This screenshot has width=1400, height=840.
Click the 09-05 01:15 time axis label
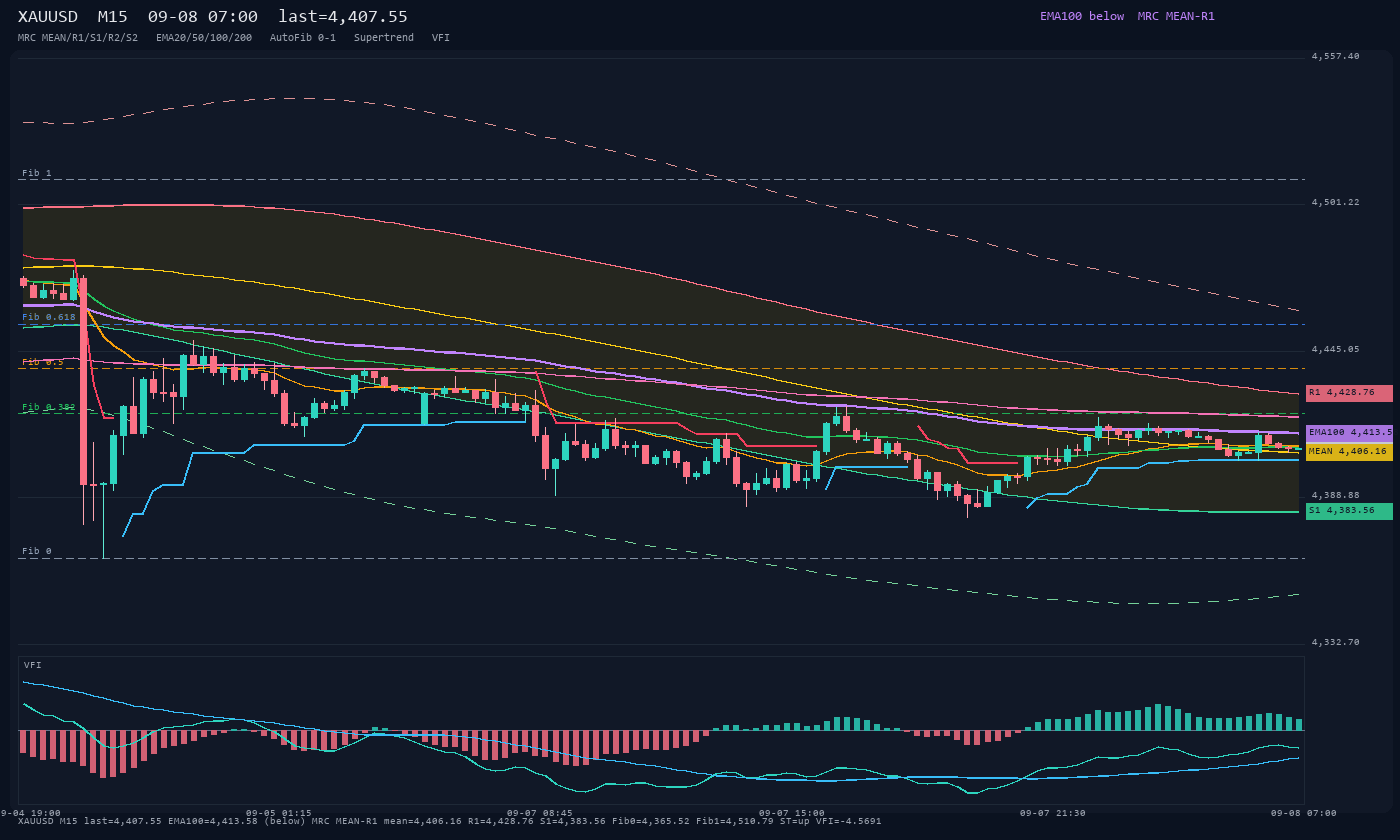[x=279, y=813]
